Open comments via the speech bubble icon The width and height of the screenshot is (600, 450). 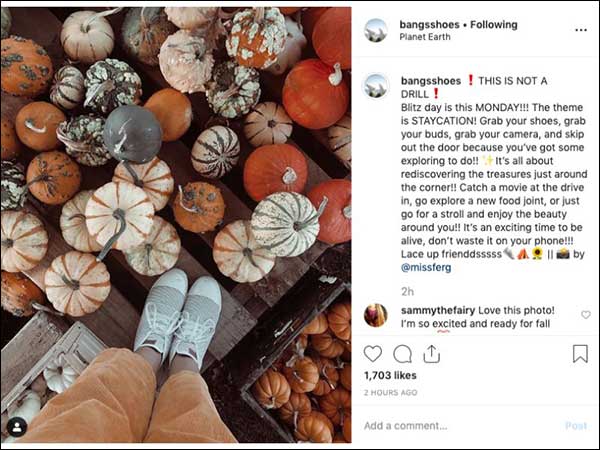click(402, 354)
